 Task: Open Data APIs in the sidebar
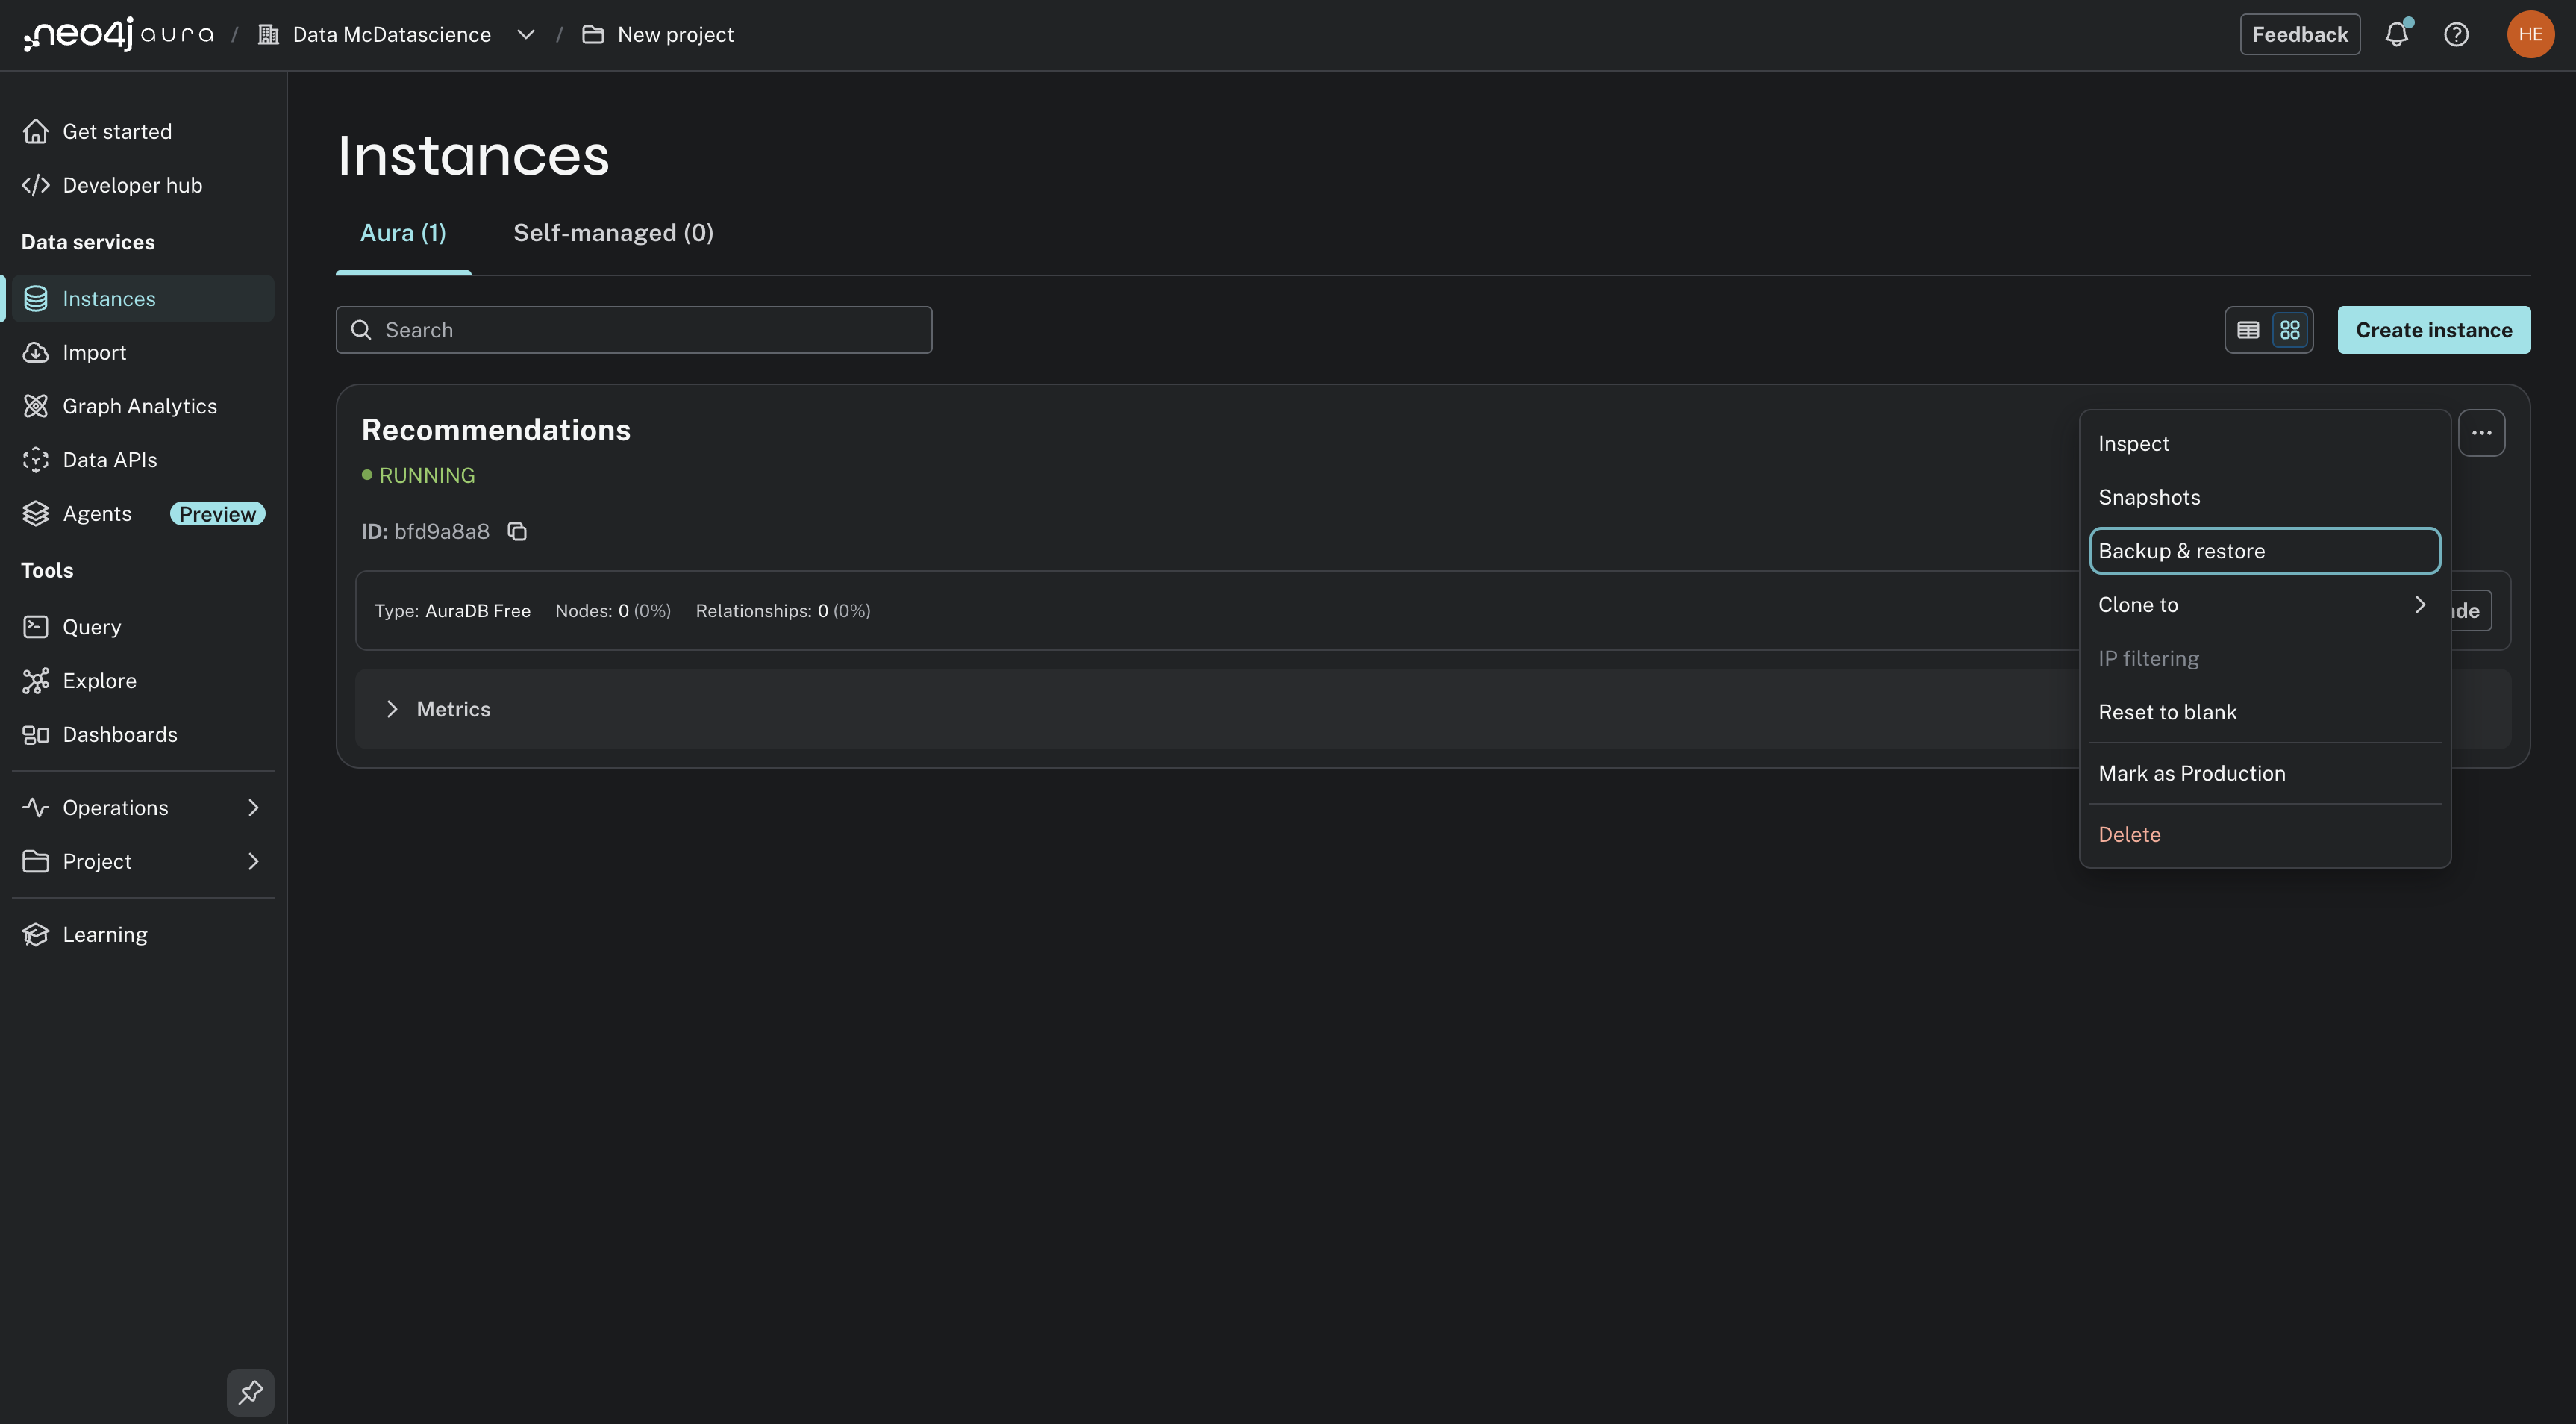click(x=110, y=459)
